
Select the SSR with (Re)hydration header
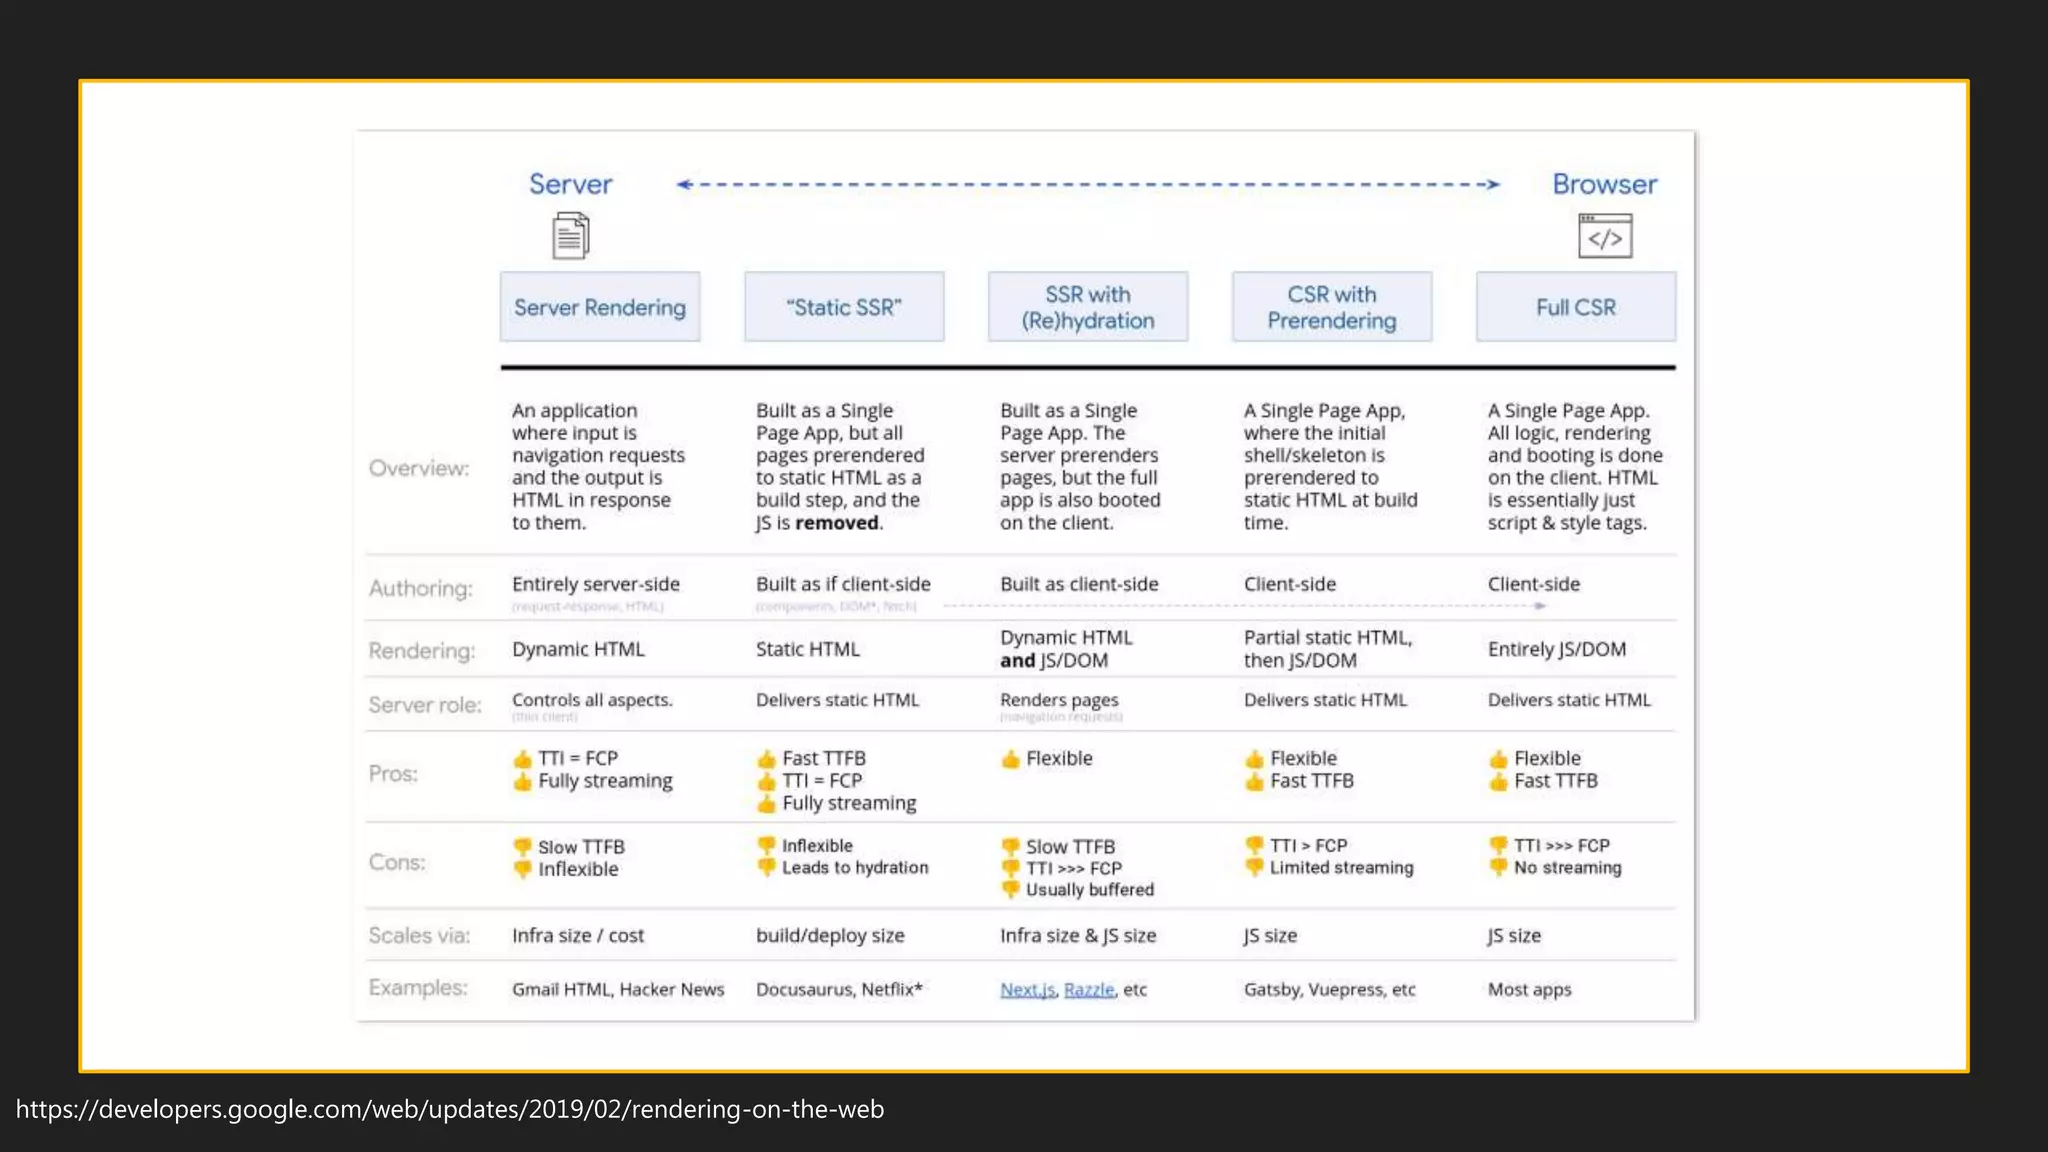(1088, 307)
